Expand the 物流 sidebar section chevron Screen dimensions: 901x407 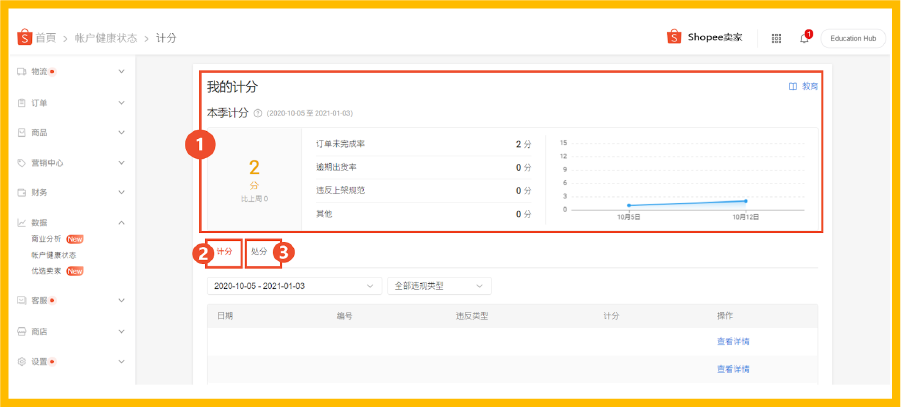[121, 72]
